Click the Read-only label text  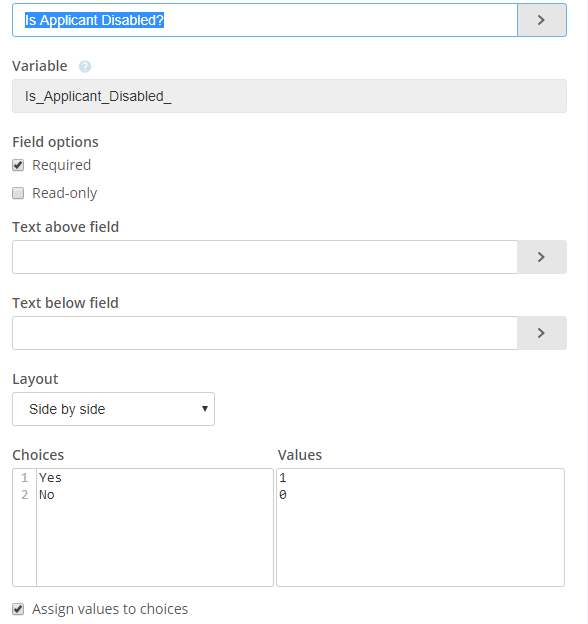(x=64, y=193)
